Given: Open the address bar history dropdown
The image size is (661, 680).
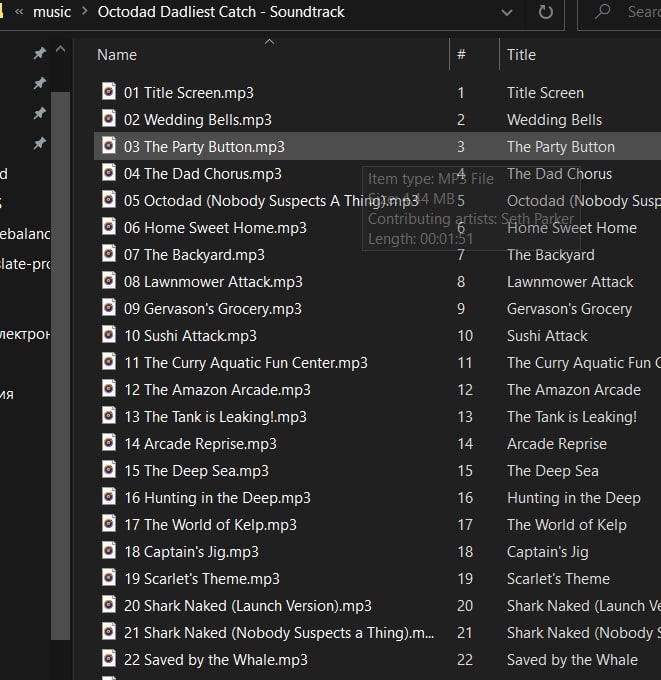Looking at the screenshot, I should pos(507,13).
